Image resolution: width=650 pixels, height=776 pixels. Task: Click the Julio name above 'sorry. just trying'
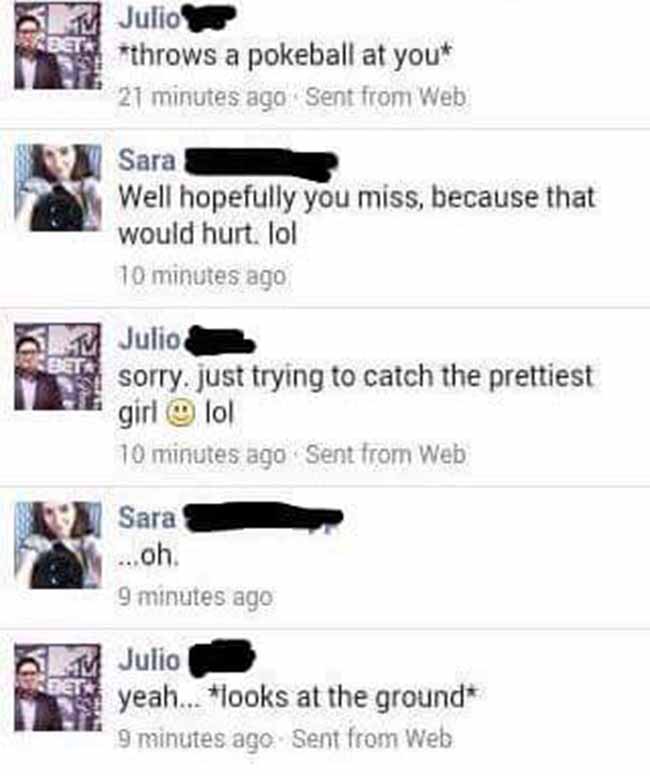coord(150,340)
